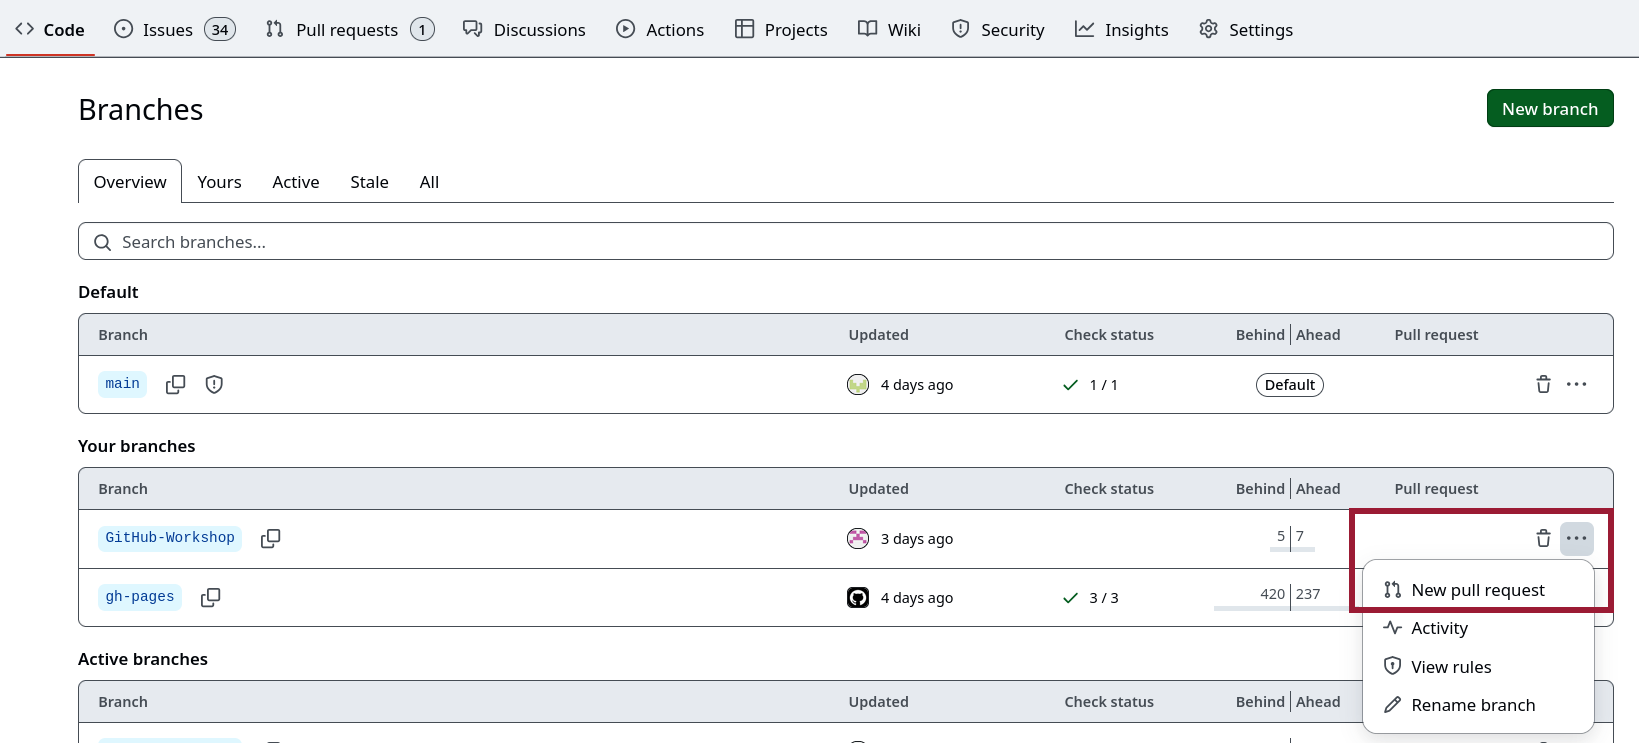This screenshot has height=743, width=1639.
Task: Click author avatar on gh-pages row
Action: (x=858, y=598)
